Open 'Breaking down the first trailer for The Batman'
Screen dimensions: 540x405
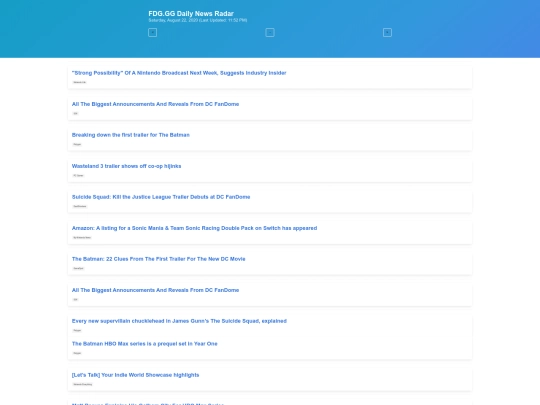[131, 135]
